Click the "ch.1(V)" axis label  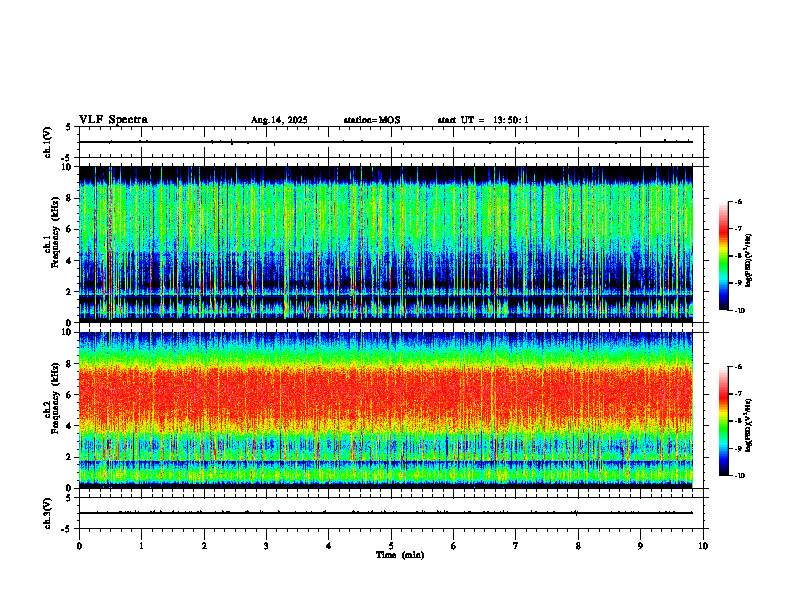click(48, 142)
